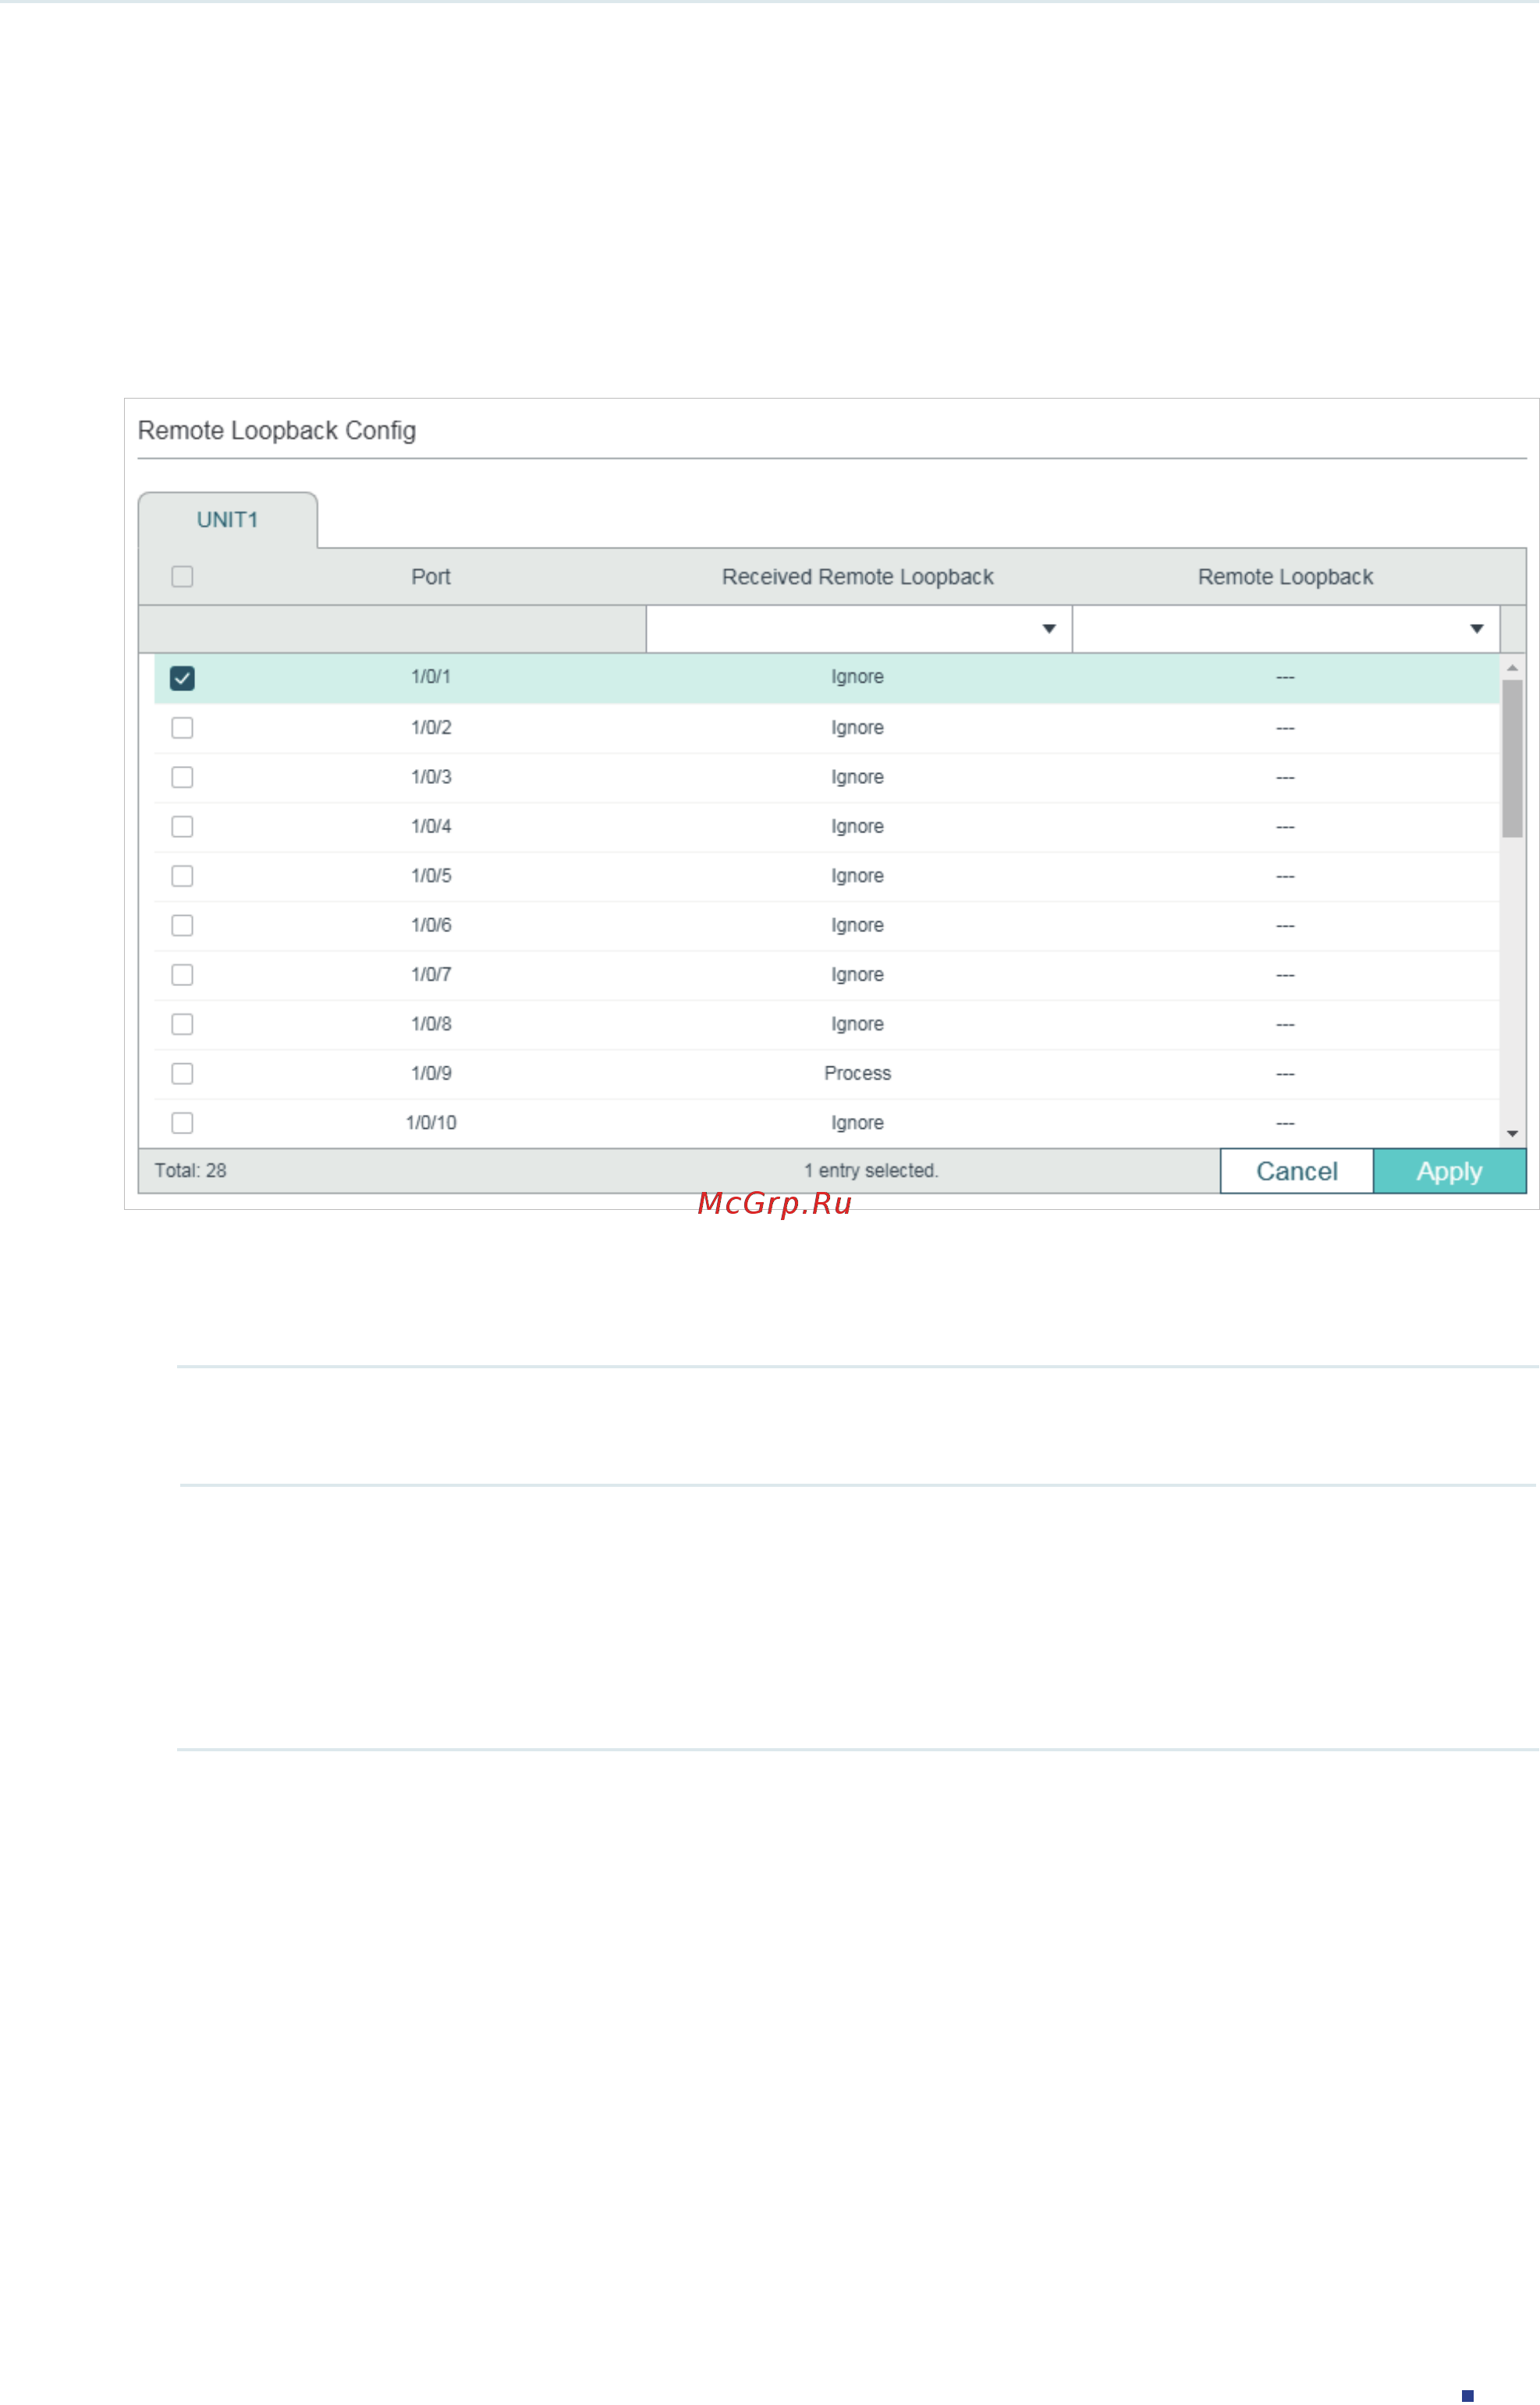1540x2405 pixels.
Task: Click the Received Remote Loopback column header
Action: tap(858, 577)
